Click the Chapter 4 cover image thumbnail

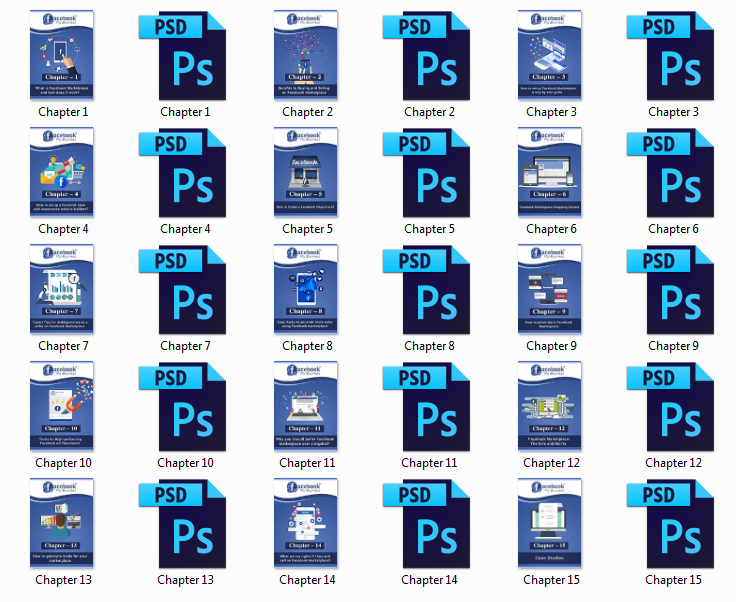tap(61, 172)
